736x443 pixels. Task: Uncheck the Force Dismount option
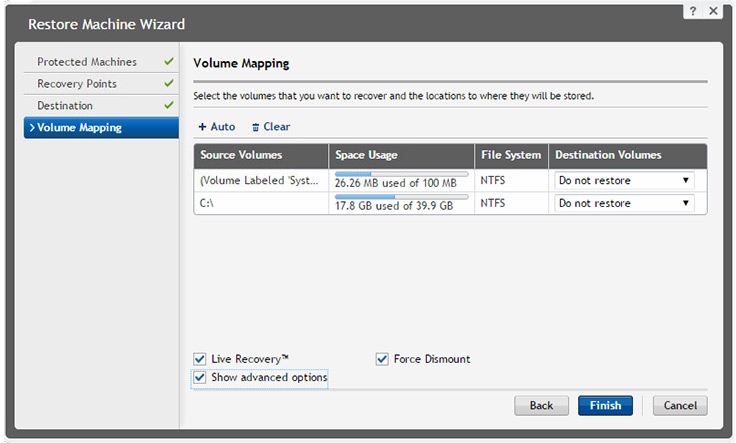(382, 359)
